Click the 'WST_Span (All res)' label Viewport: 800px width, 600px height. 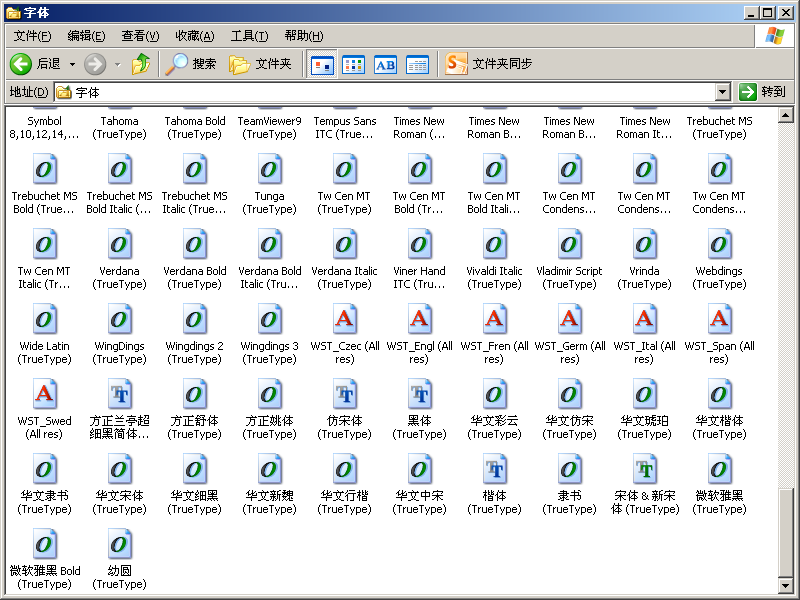[x=719, y=353]
